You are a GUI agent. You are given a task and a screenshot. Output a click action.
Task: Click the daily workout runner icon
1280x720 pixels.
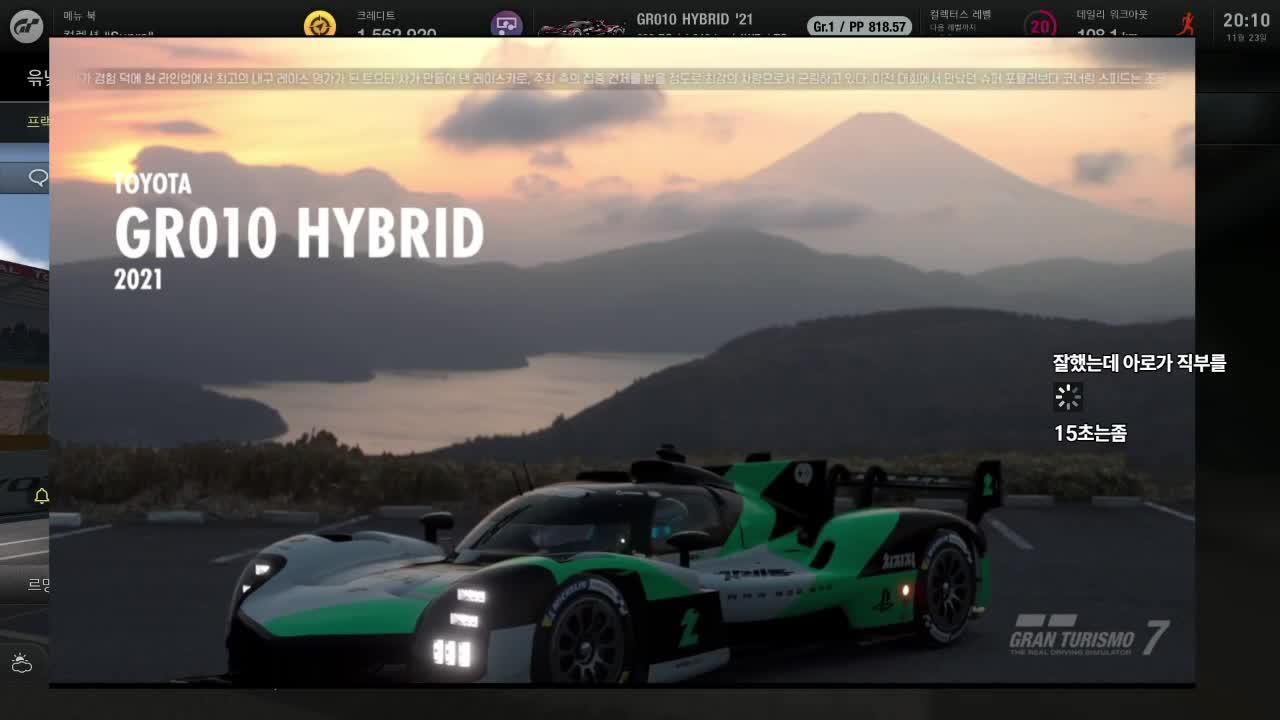pos(1186,24)
